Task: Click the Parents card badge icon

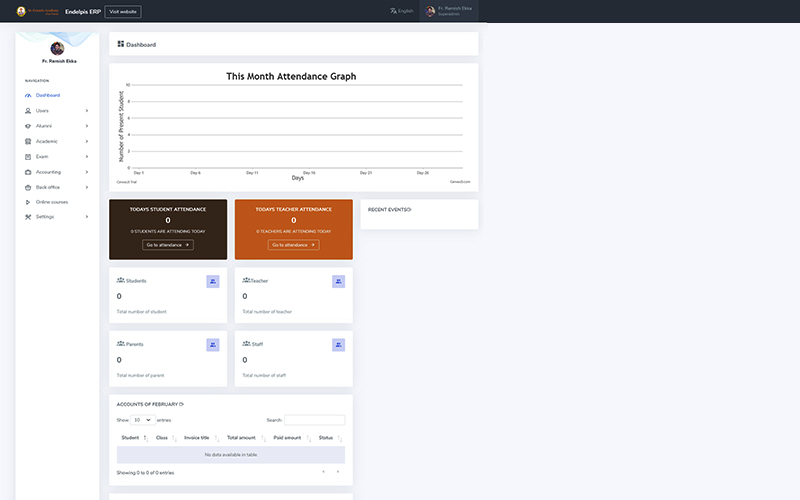Action: [x=213, y=345]
